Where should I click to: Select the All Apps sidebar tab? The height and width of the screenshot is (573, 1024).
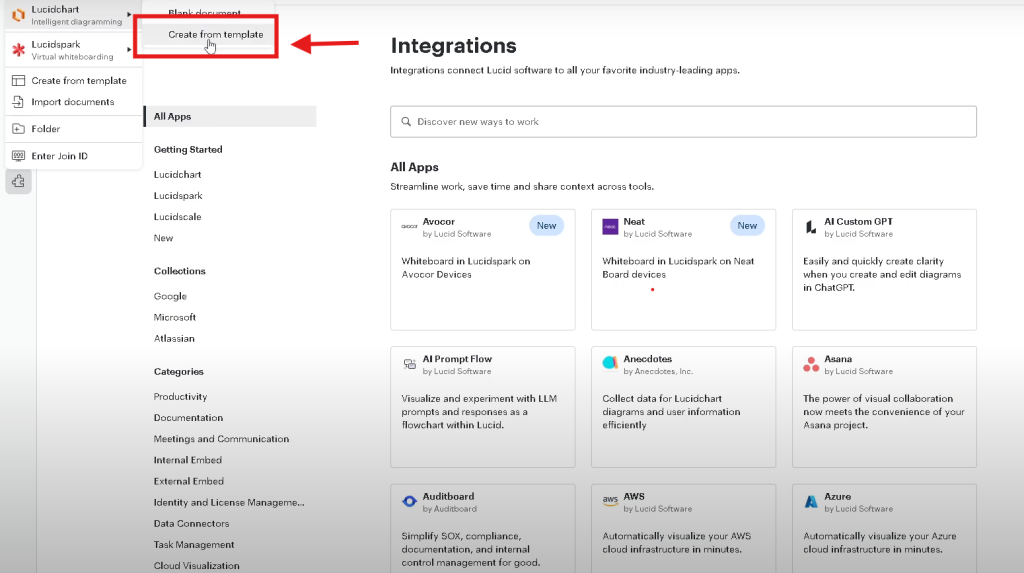(x=230, y=116)
